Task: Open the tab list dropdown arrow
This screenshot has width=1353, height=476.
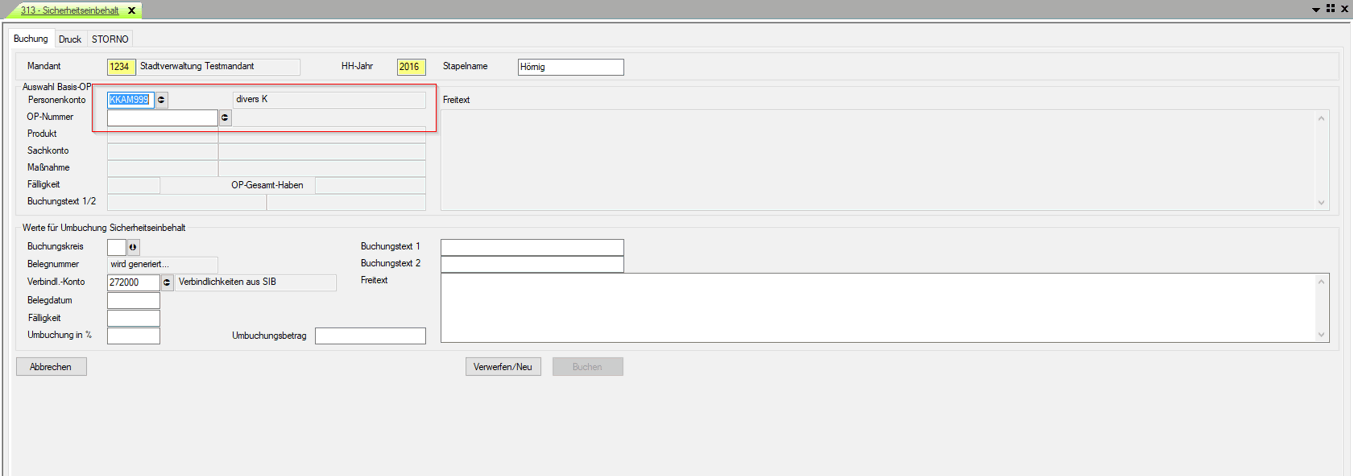Action: (1317, 9)
